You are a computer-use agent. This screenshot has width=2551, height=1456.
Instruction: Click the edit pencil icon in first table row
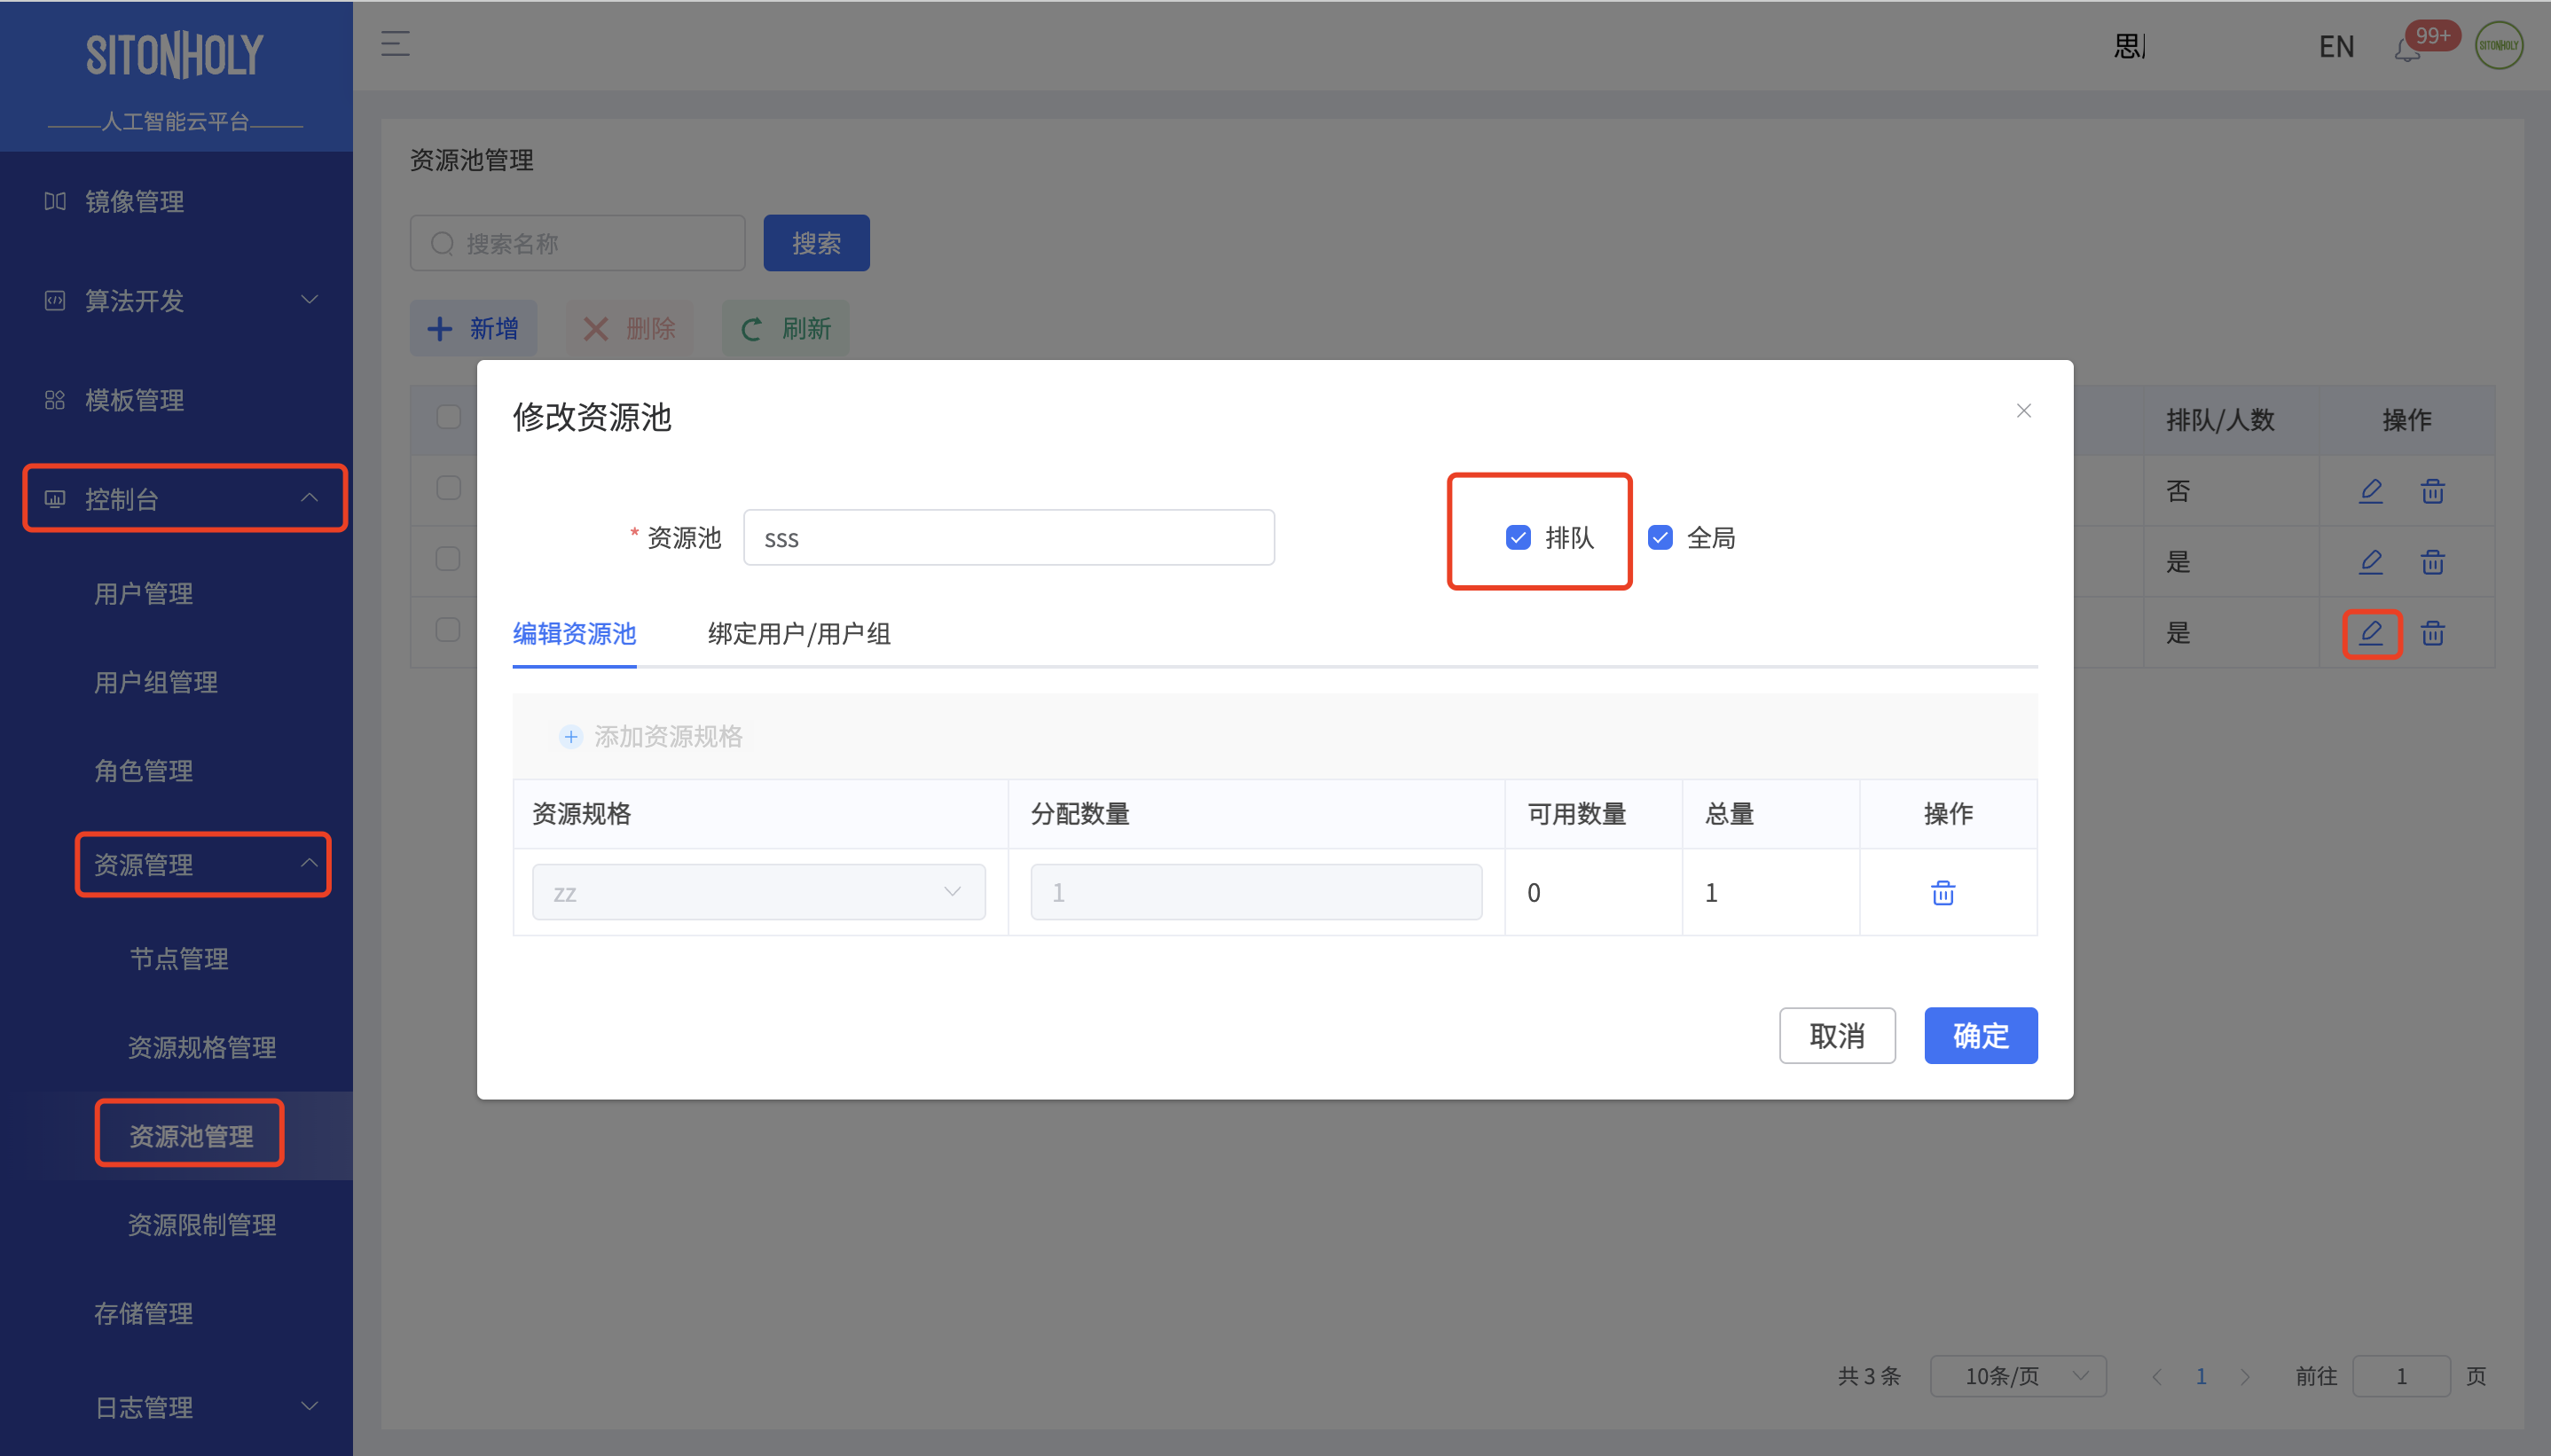(2370, 491)
